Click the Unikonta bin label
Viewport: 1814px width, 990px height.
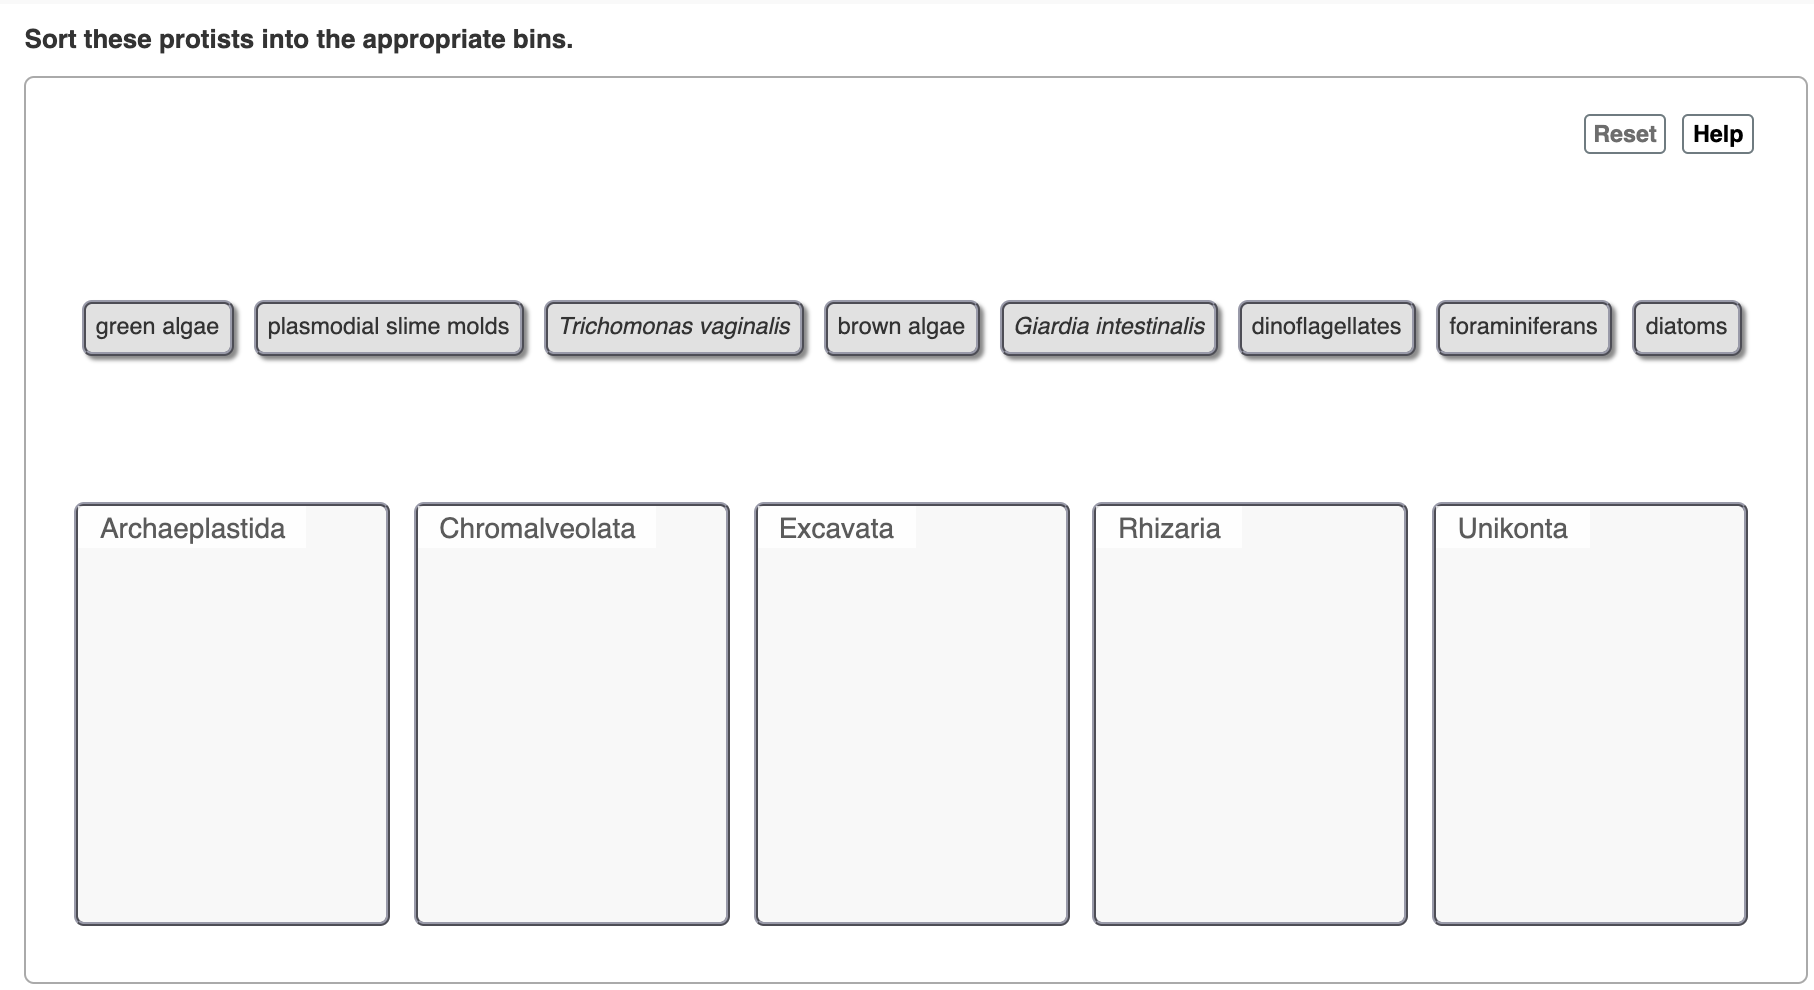(x=1511, y=528)
